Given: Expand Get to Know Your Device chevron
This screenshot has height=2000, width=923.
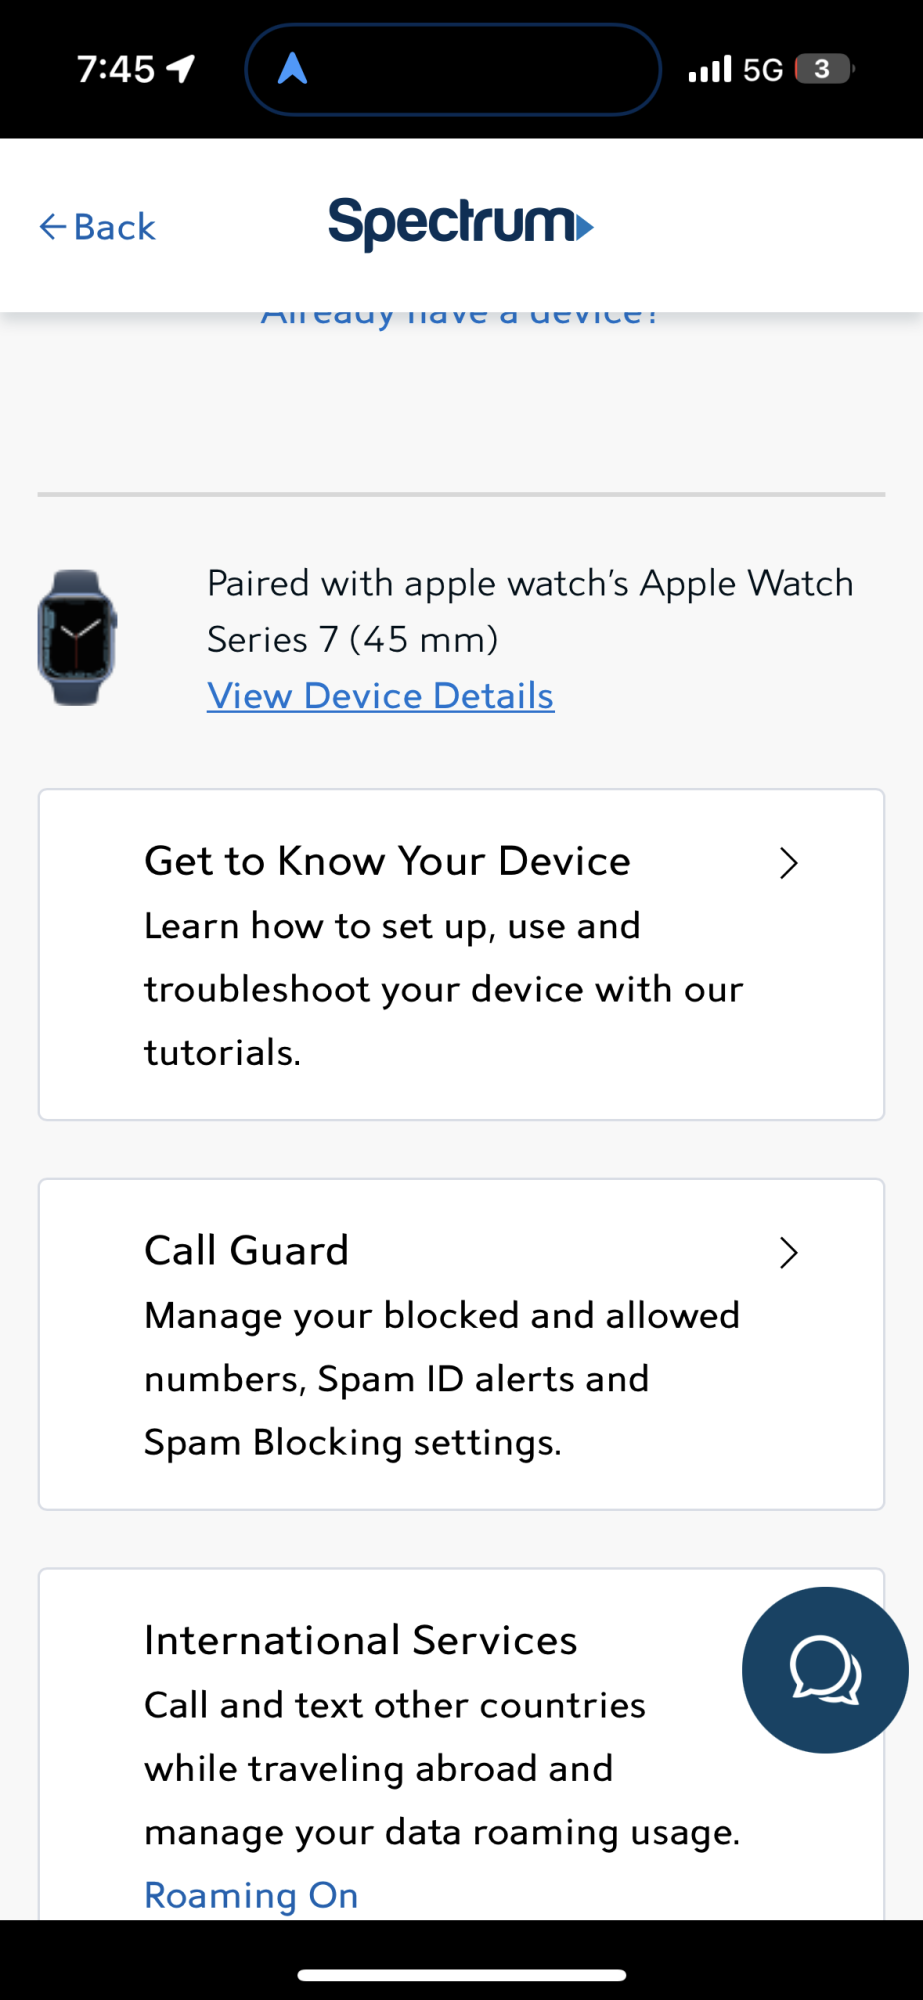Looking at the screenshot, I should pyautogui.click(x=789, y=863).
